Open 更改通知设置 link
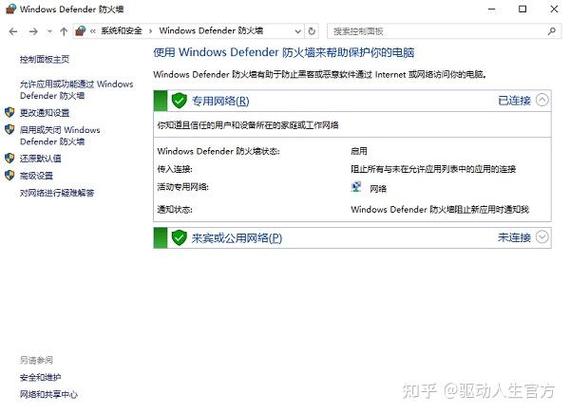The image size is (570, 414). pos(44,113)
